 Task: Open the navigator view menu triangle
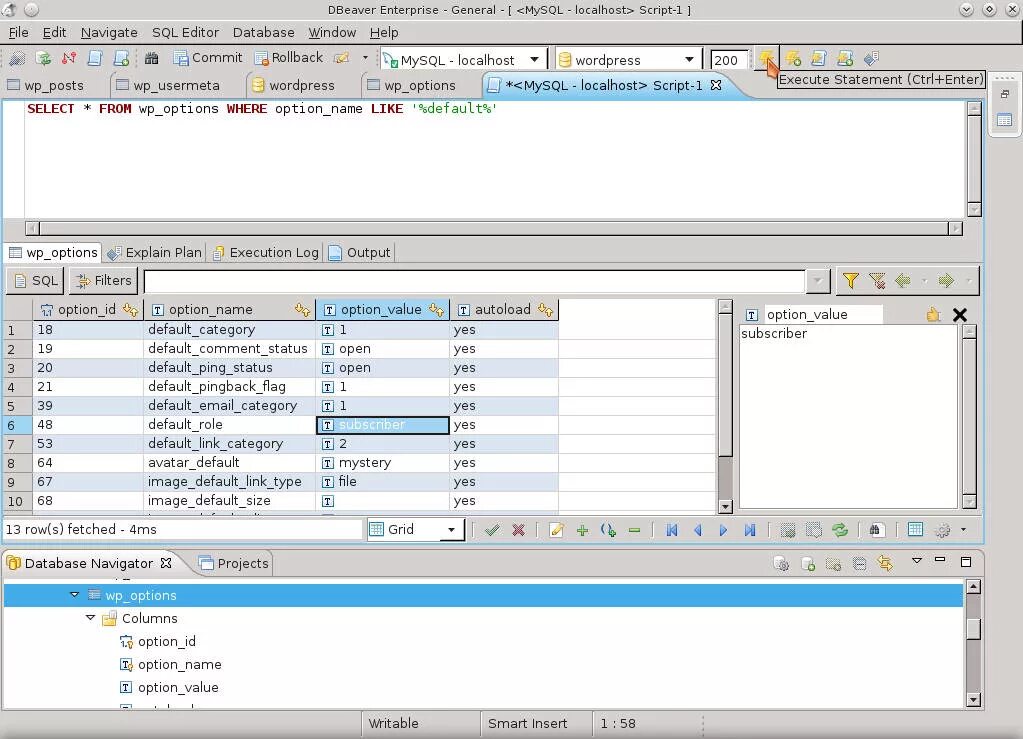coord(917,560)
